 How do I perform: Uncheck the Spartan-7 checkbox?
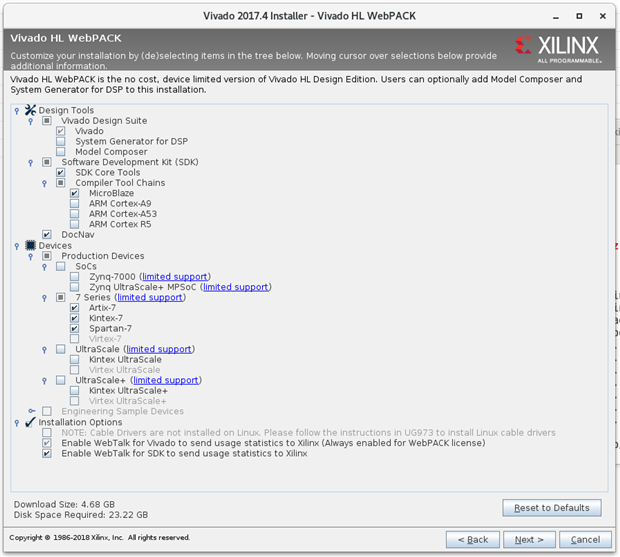[x=74, y=328]
